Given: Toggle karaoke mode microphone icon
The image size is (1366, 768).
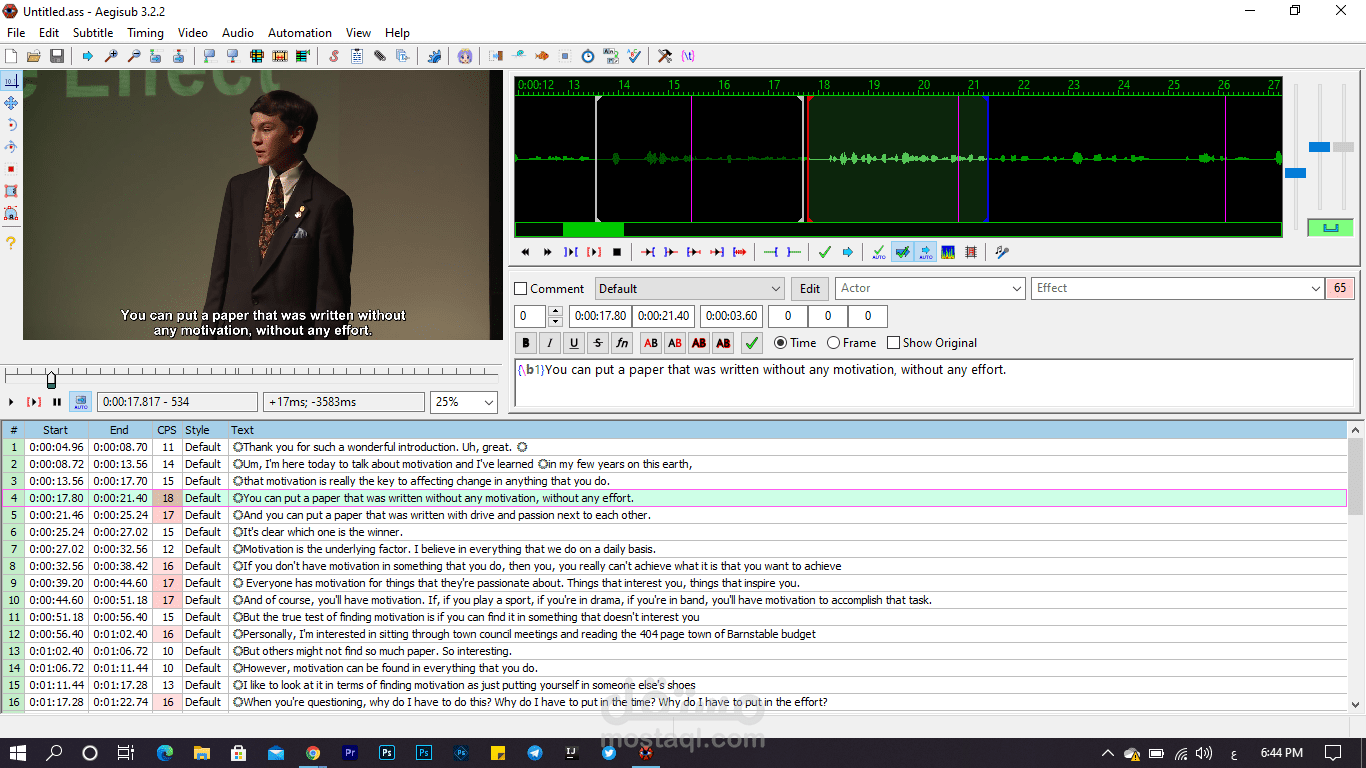Looking at the screenshot, I should point(1002,252).
